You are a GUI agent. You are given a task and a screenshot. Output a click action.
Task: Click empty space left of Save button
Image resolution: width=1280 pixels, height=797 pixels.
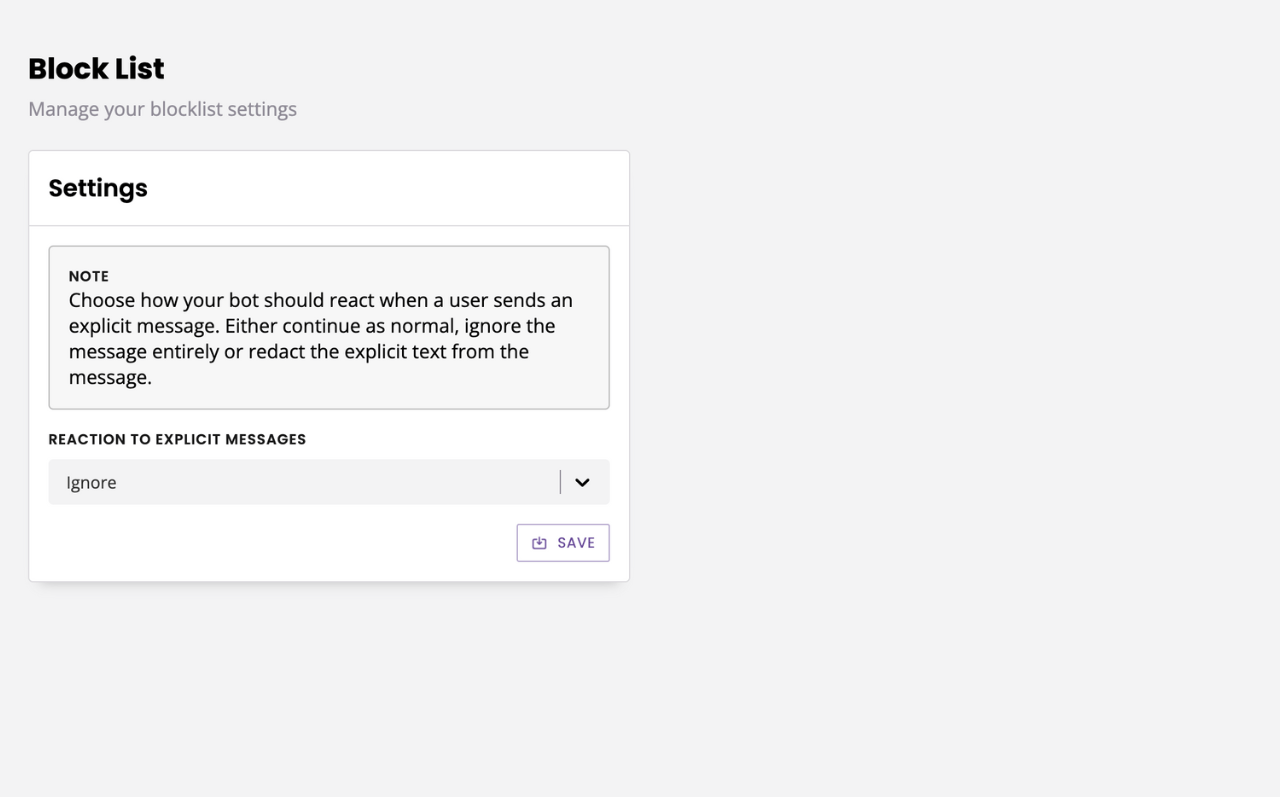tap(280, 543)
